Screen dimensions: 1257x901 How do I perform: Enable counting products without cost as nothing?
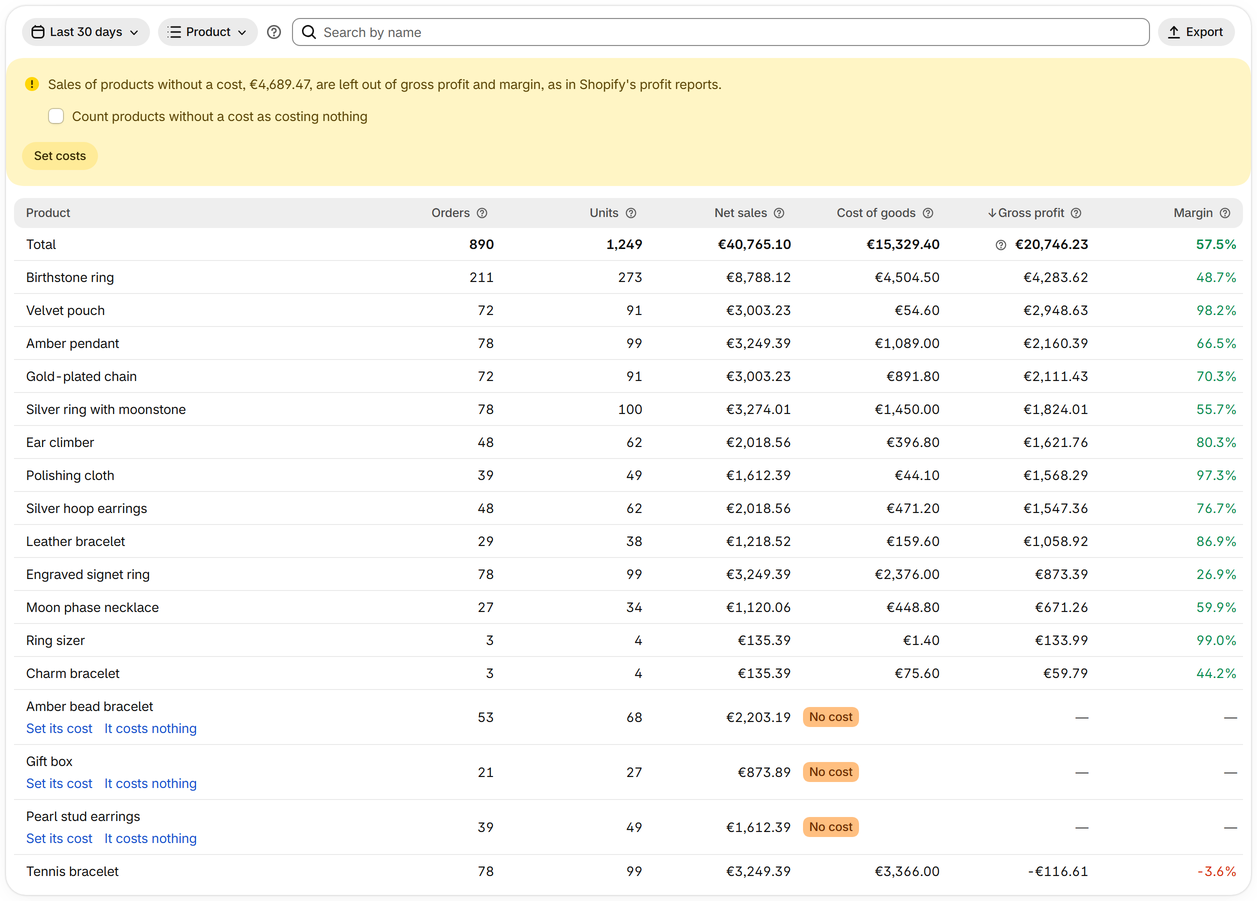click(56, 117)
